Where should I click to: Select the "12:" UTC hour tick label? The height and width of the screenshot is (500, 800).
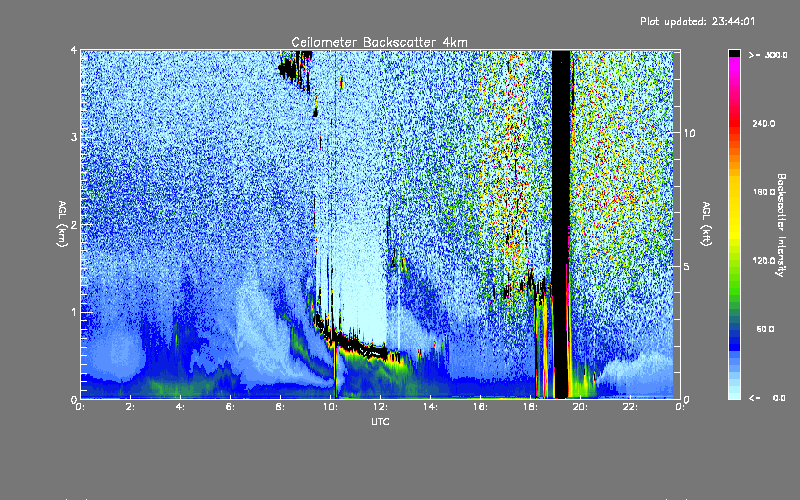click(380, 407)
